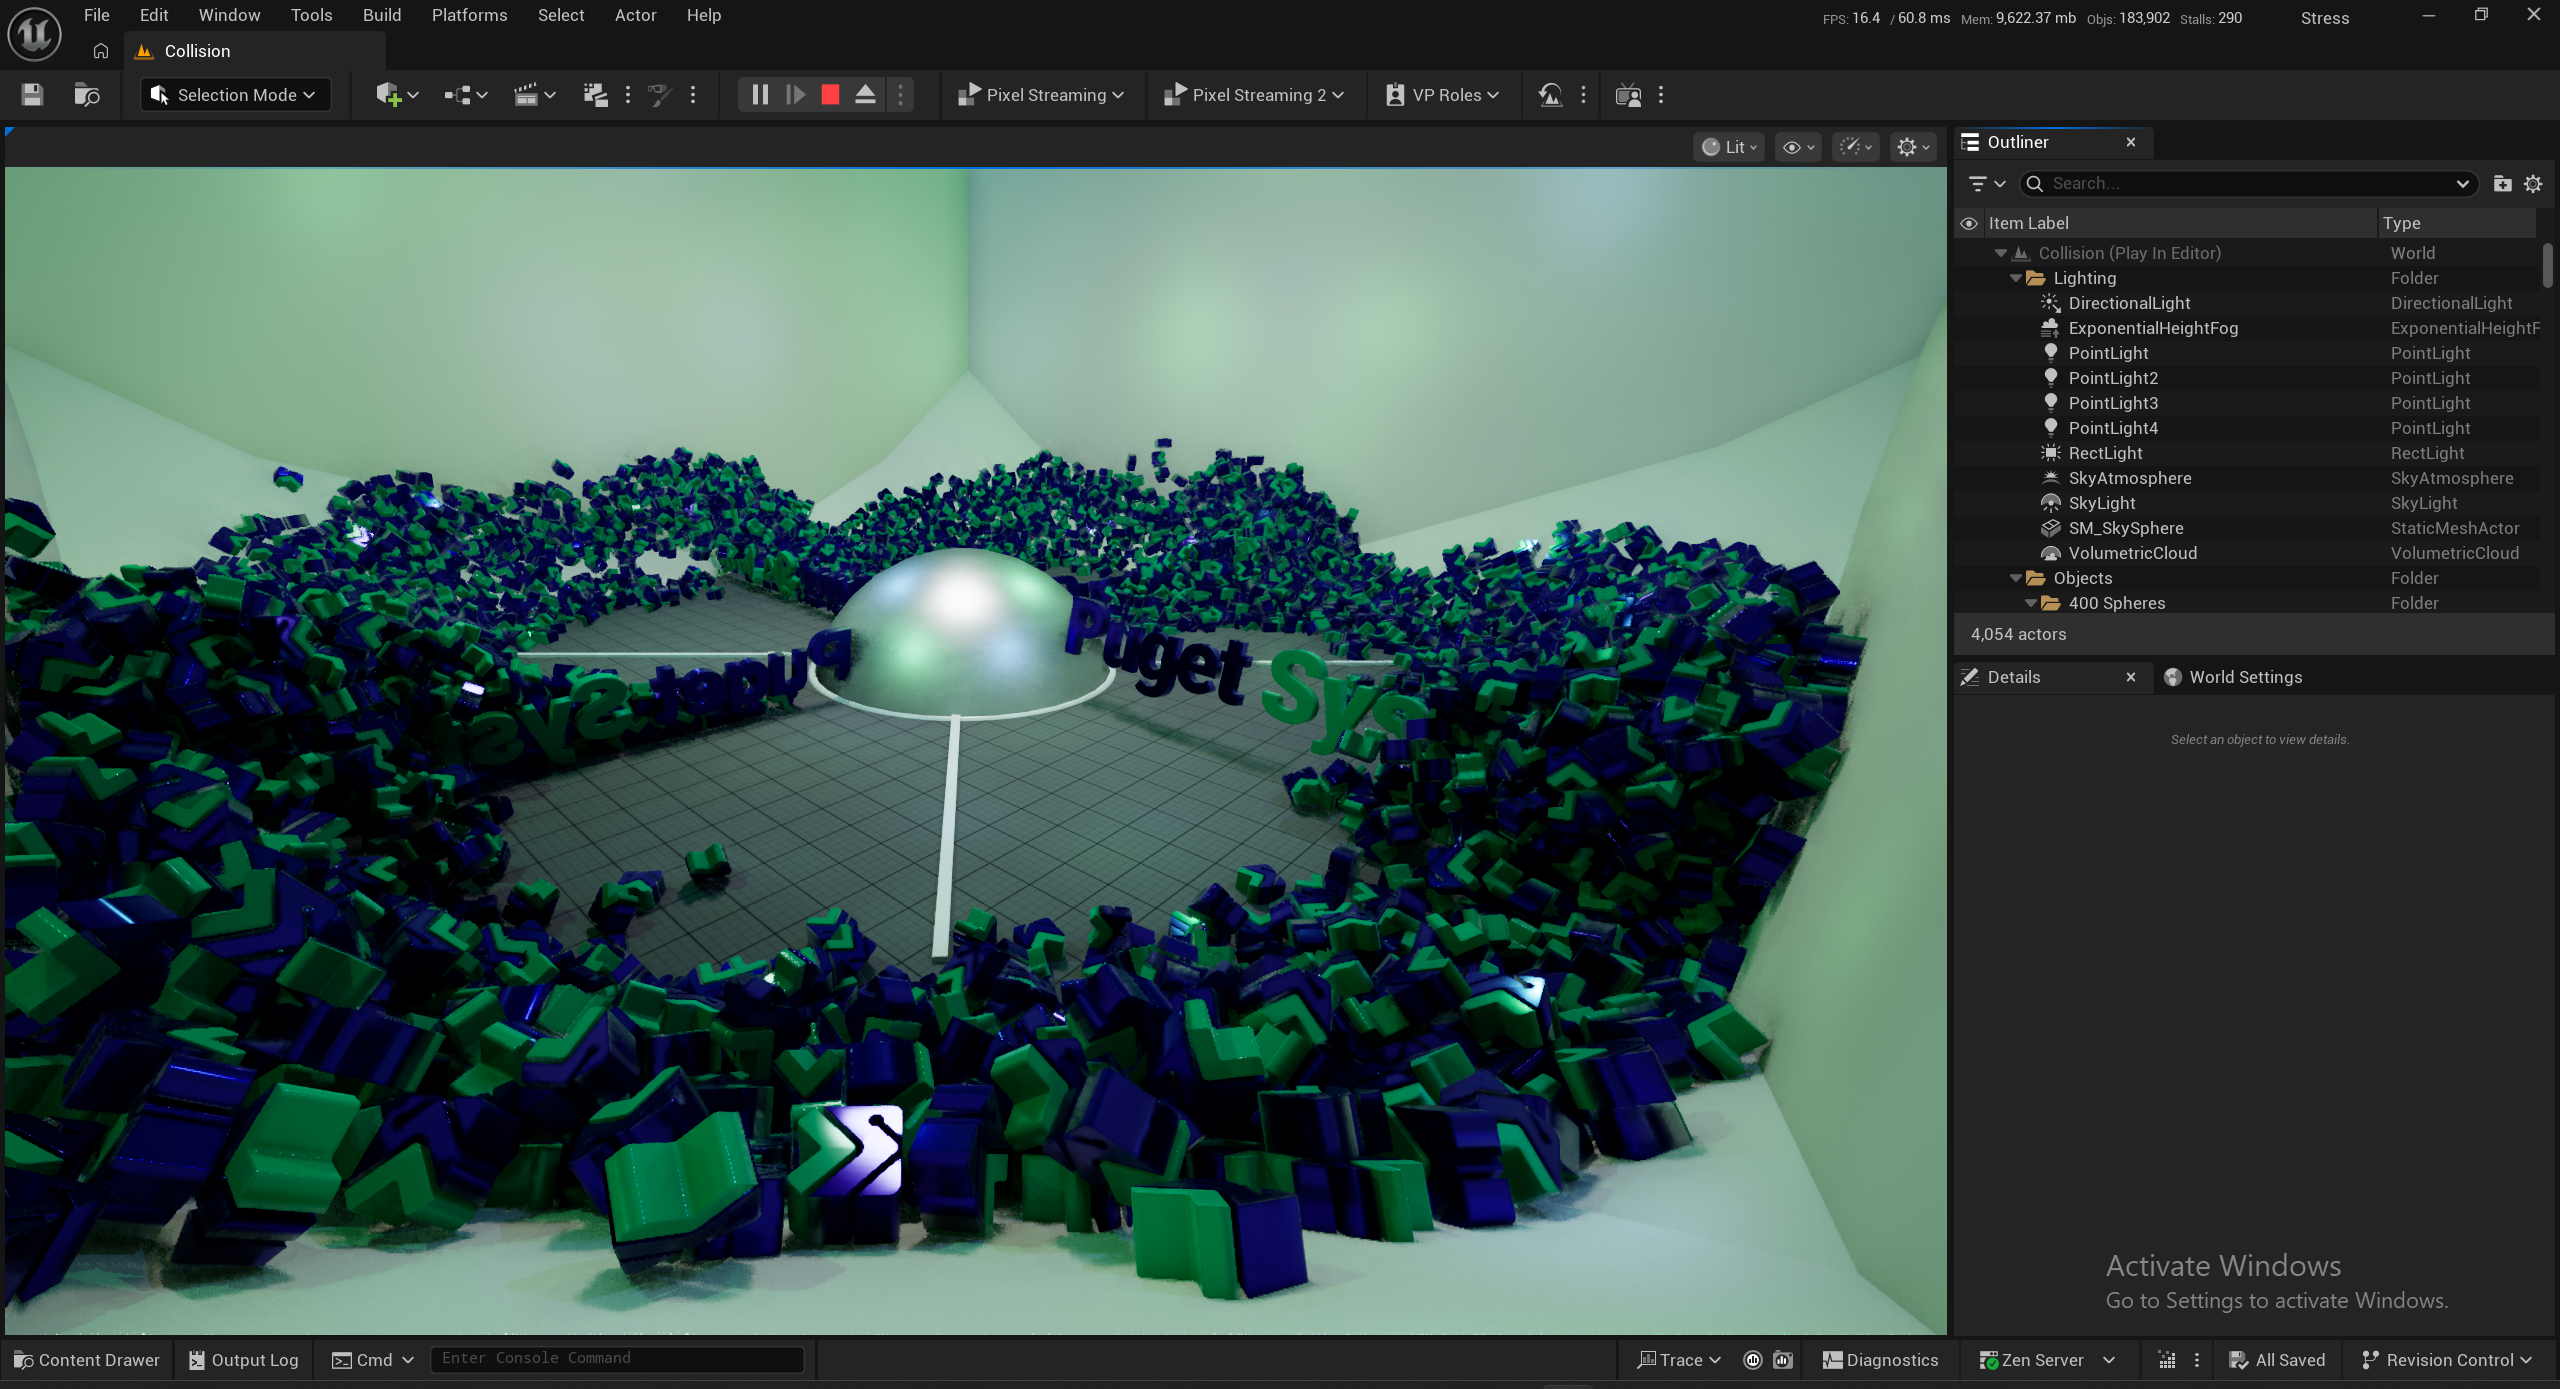The width and height of the screenshot is (2560, 1389).
Task: Select the DirectionalLight actor
Action: (2247, 303)
